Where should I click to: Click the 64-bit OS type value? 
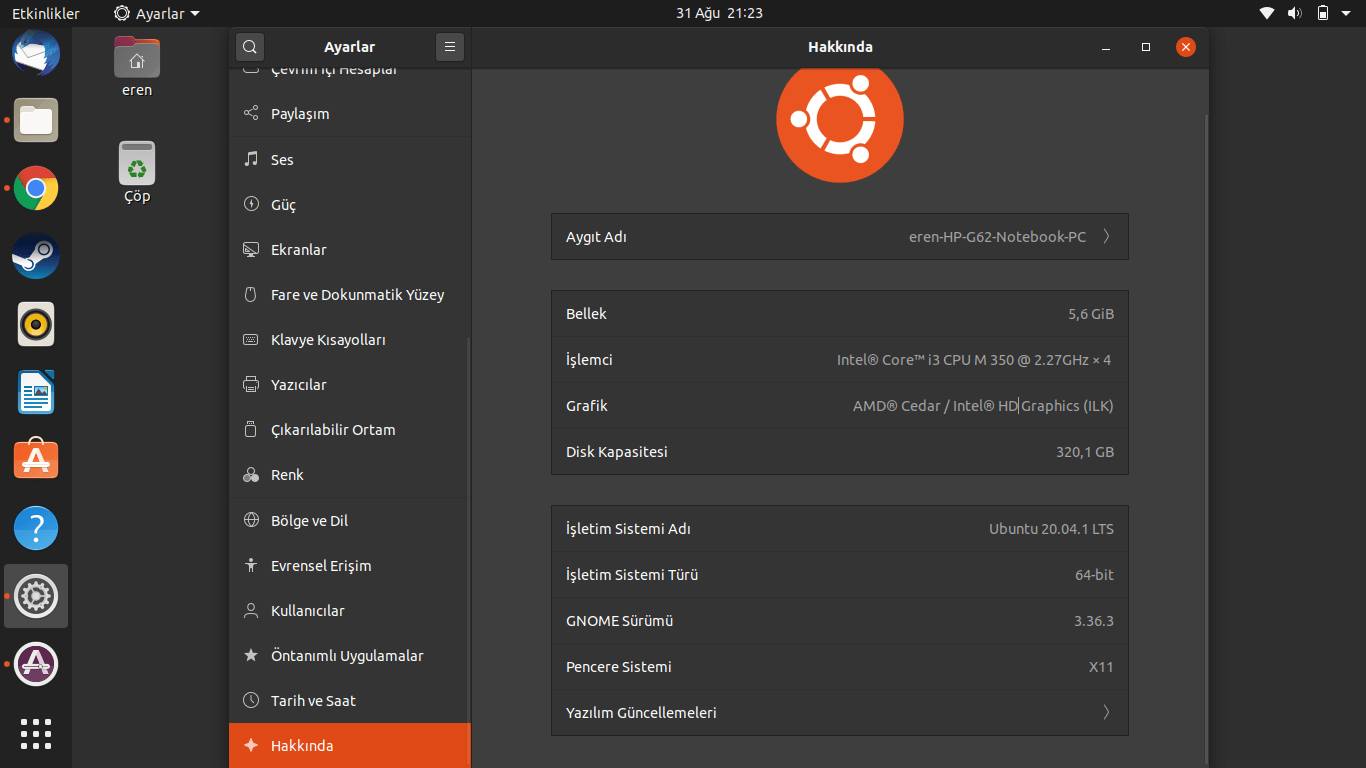point(1094,575)
